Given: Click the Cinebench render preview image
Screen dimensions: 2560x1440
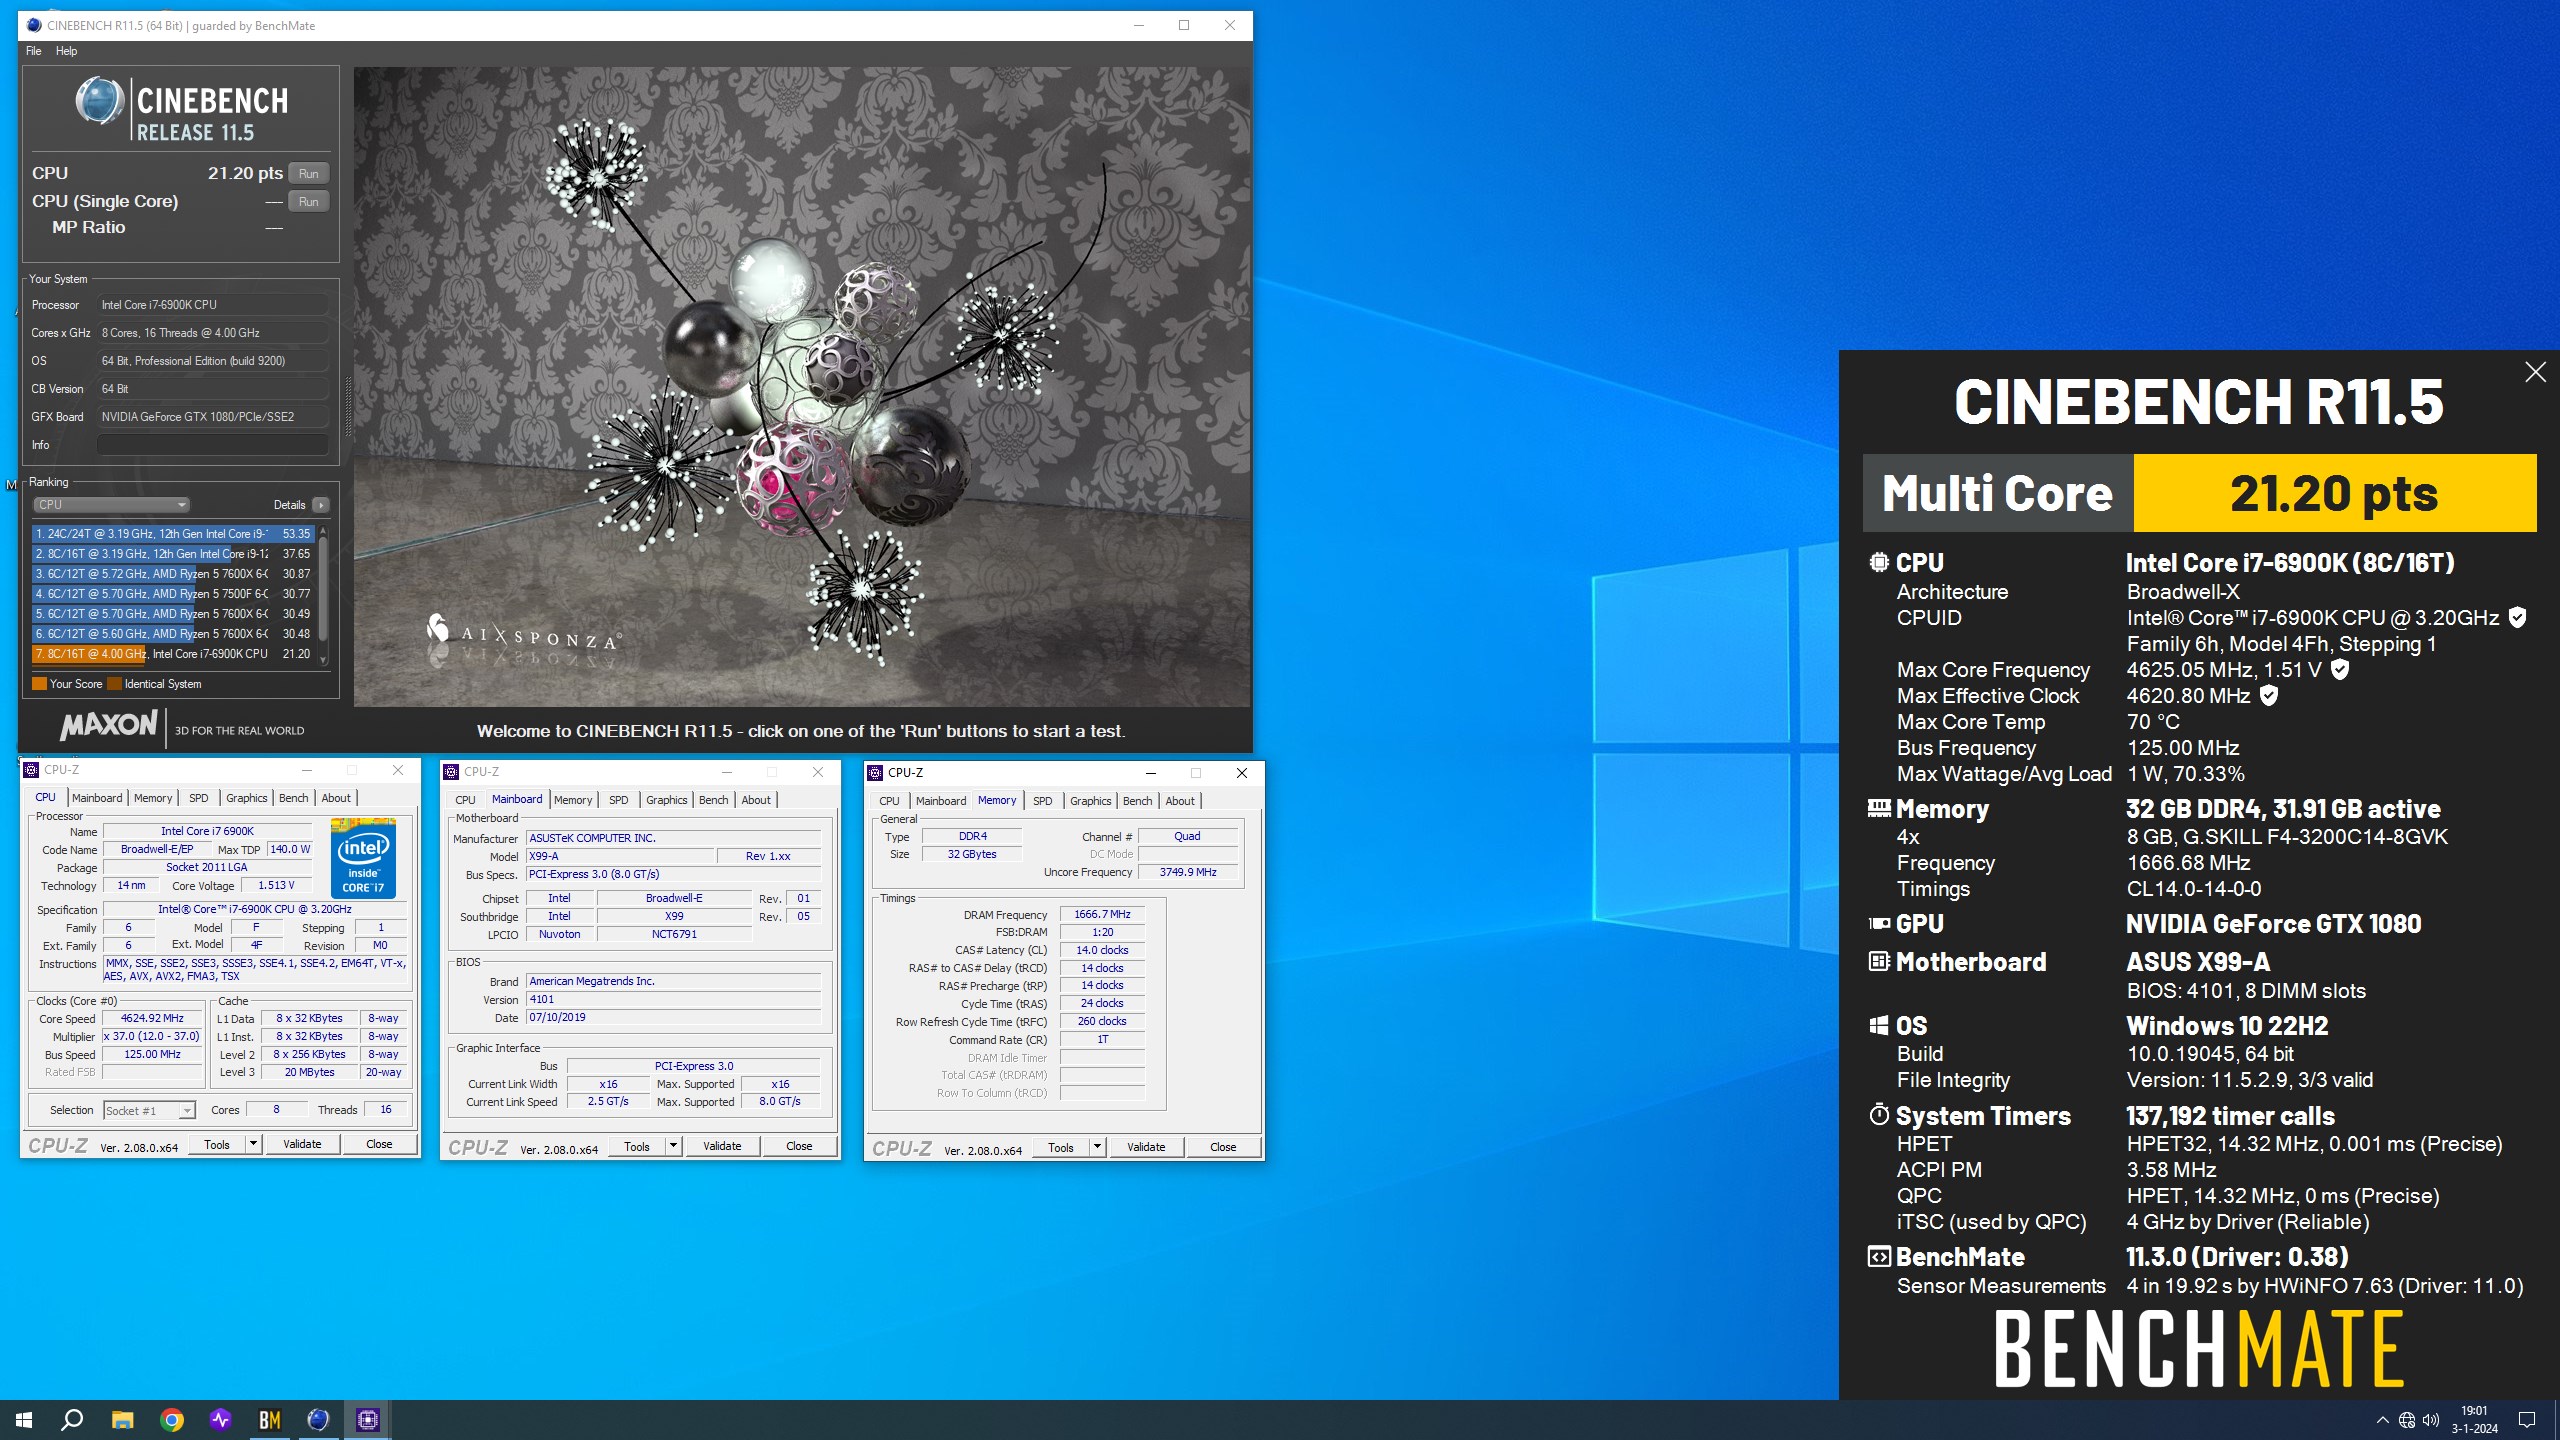Looking at the screenshot, I should point(802,387).
